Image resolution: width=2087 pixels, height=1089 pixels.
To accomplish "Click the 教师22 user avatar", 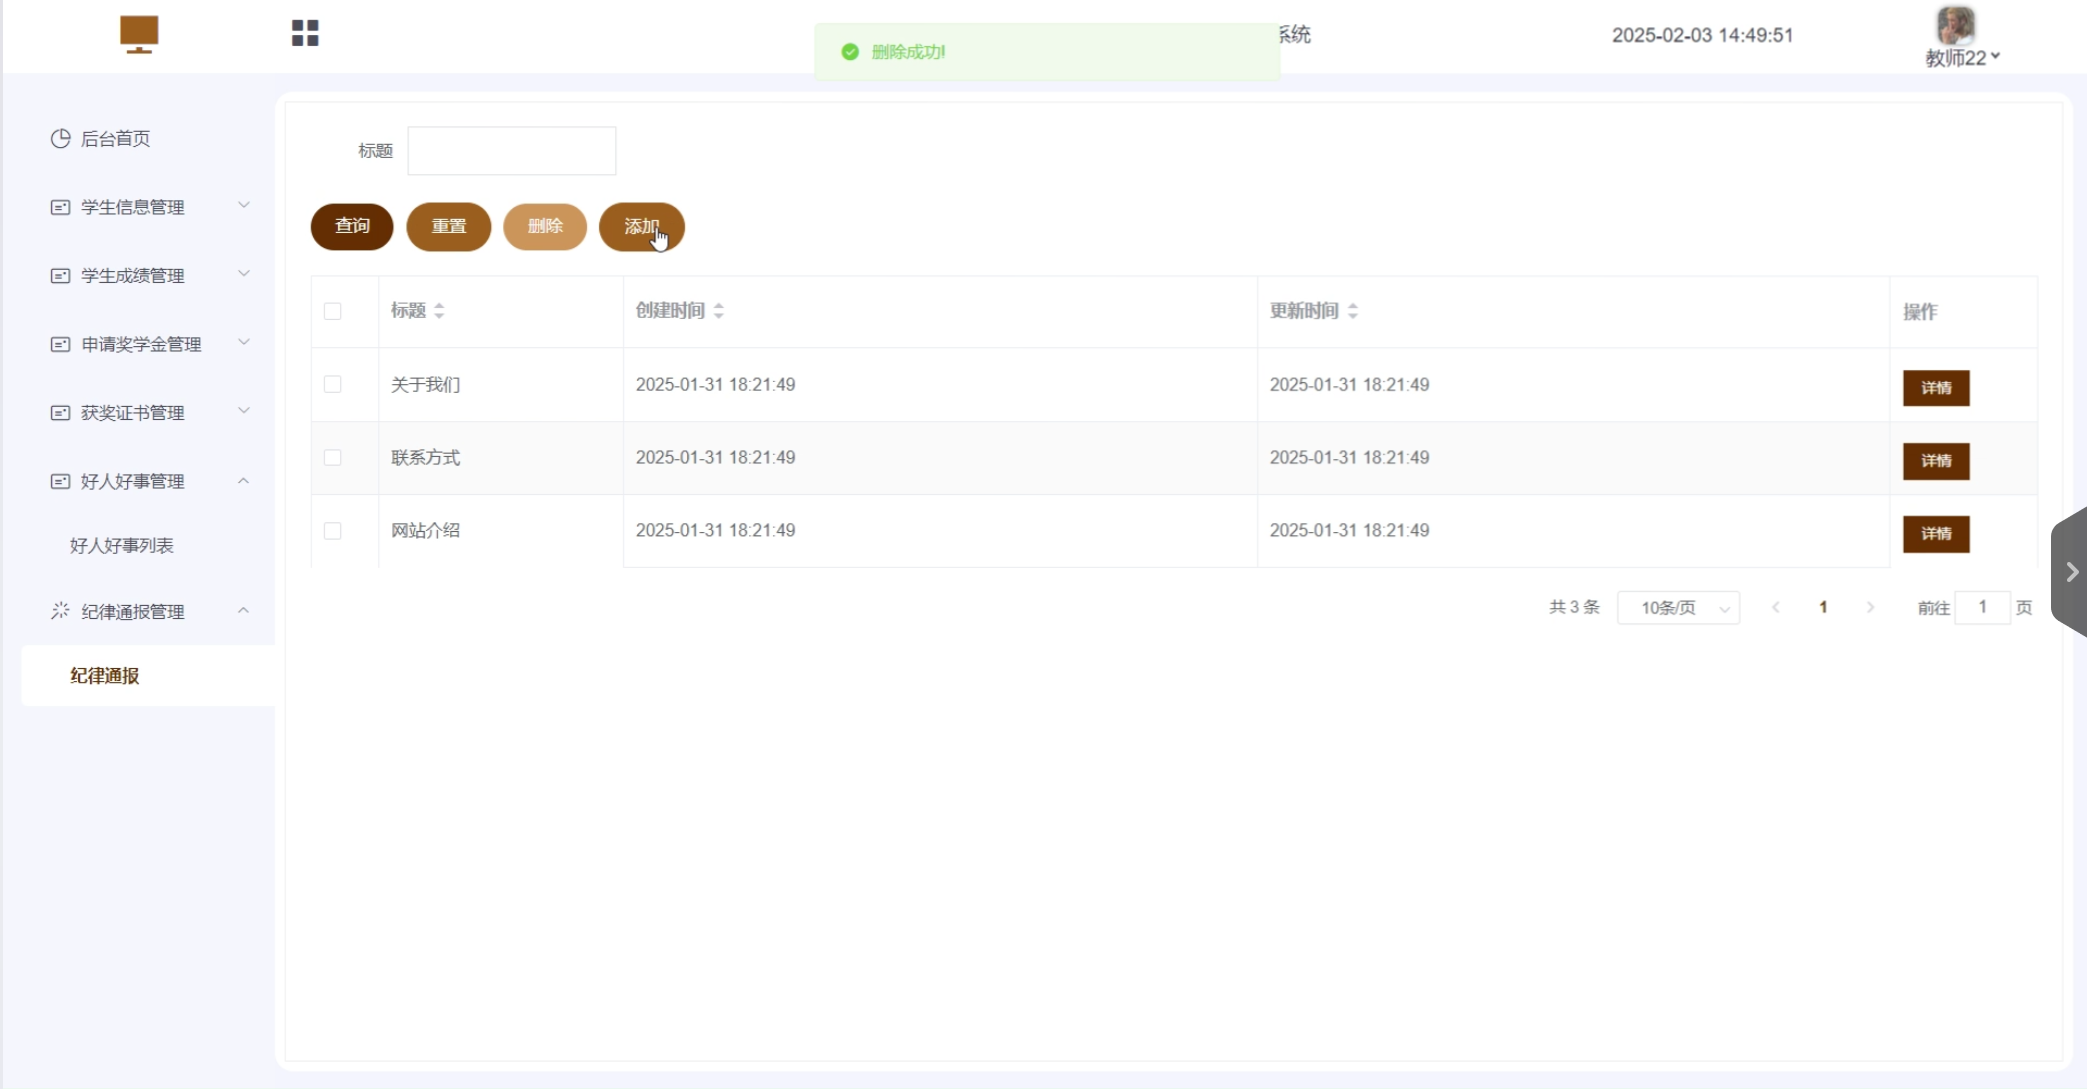I will coord(1955,25).
